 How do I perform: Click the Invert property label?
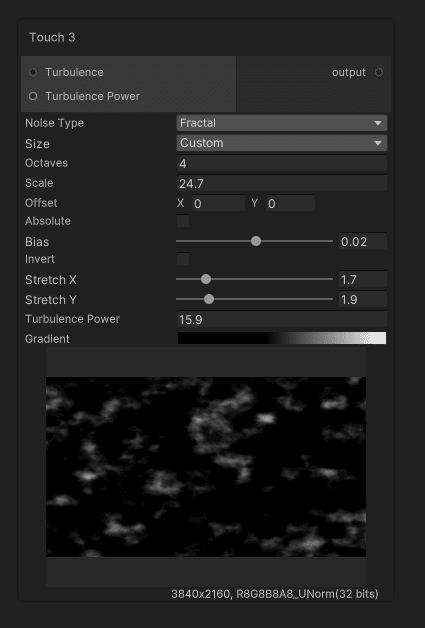click(x=40, y=259)
